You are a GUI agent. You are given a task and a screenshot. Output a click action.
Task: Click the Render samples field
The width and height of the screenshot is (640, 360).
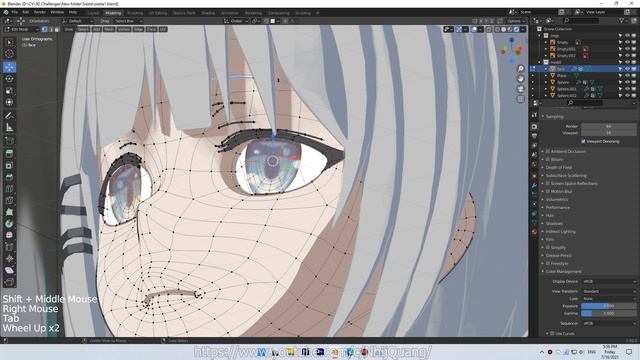pos(609,126)
